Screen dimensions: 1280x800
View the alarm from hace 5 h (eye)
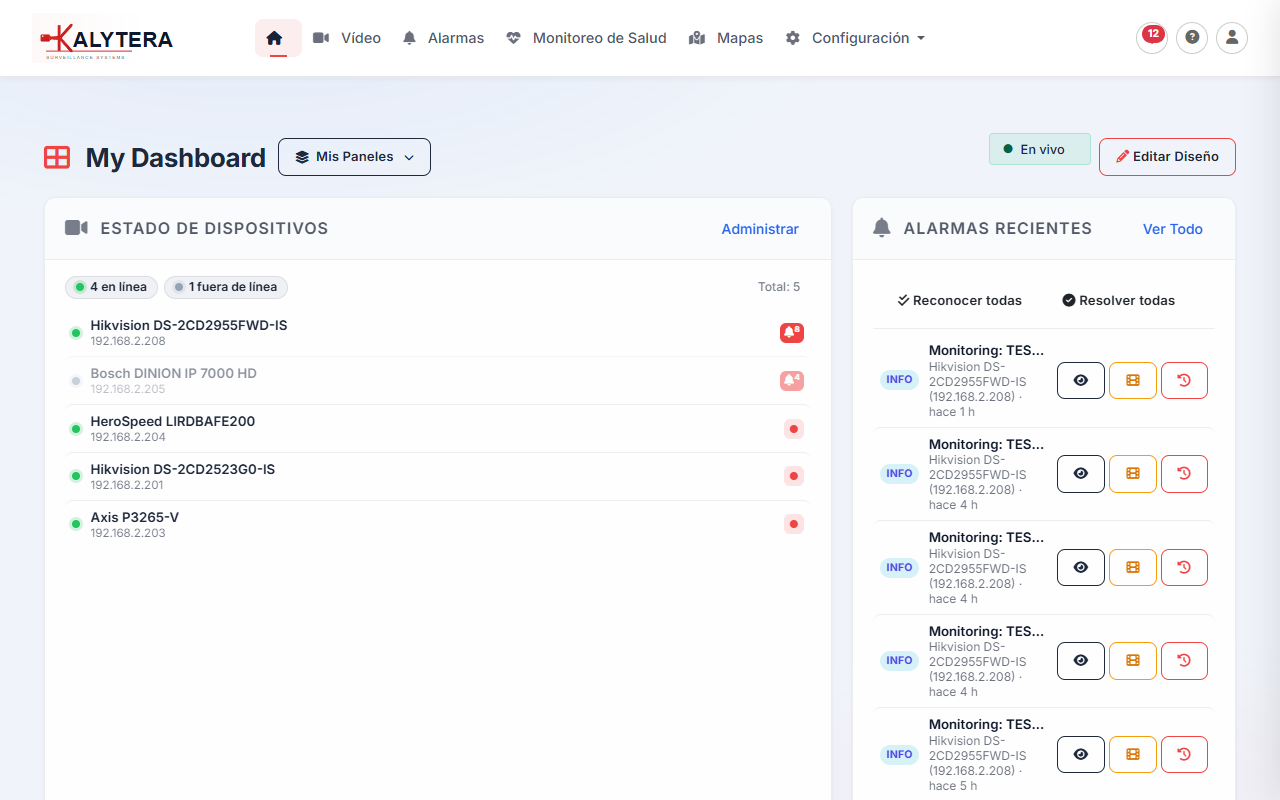[1081, 754]
